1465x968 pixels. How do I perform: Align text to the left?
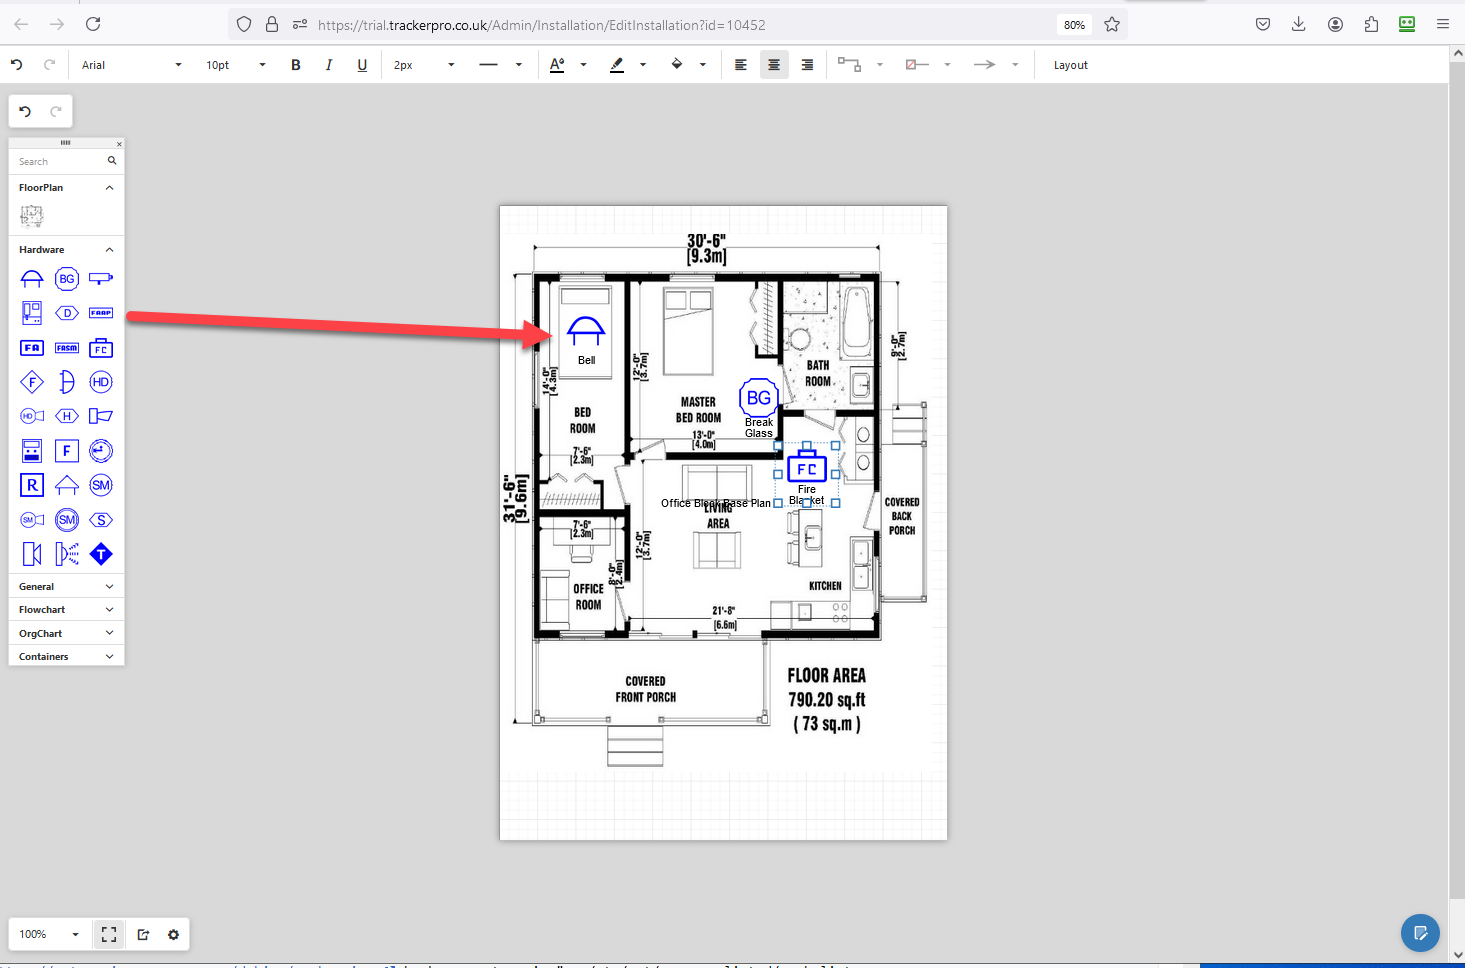741,65
